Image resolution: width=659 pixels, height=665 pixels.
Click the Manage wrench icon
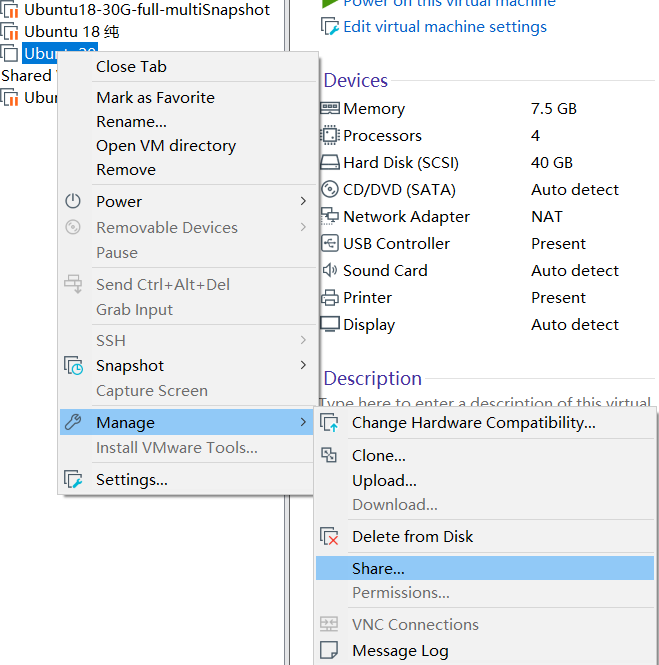tap(73, 422)
